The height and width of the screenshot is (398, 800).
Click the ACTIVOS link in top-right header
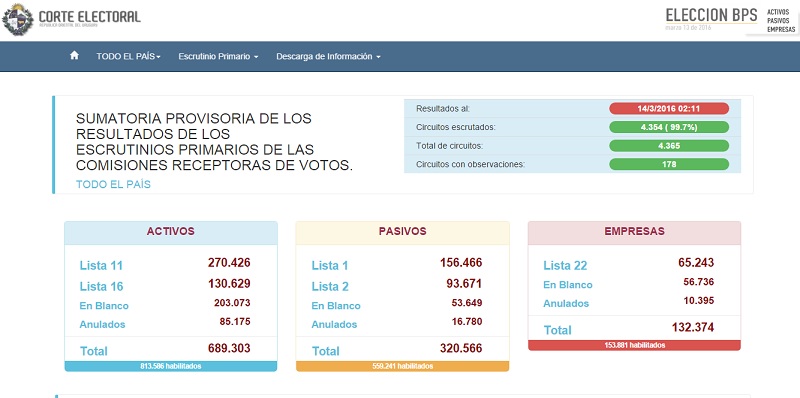pyautogui.click(x=778, y=12)
